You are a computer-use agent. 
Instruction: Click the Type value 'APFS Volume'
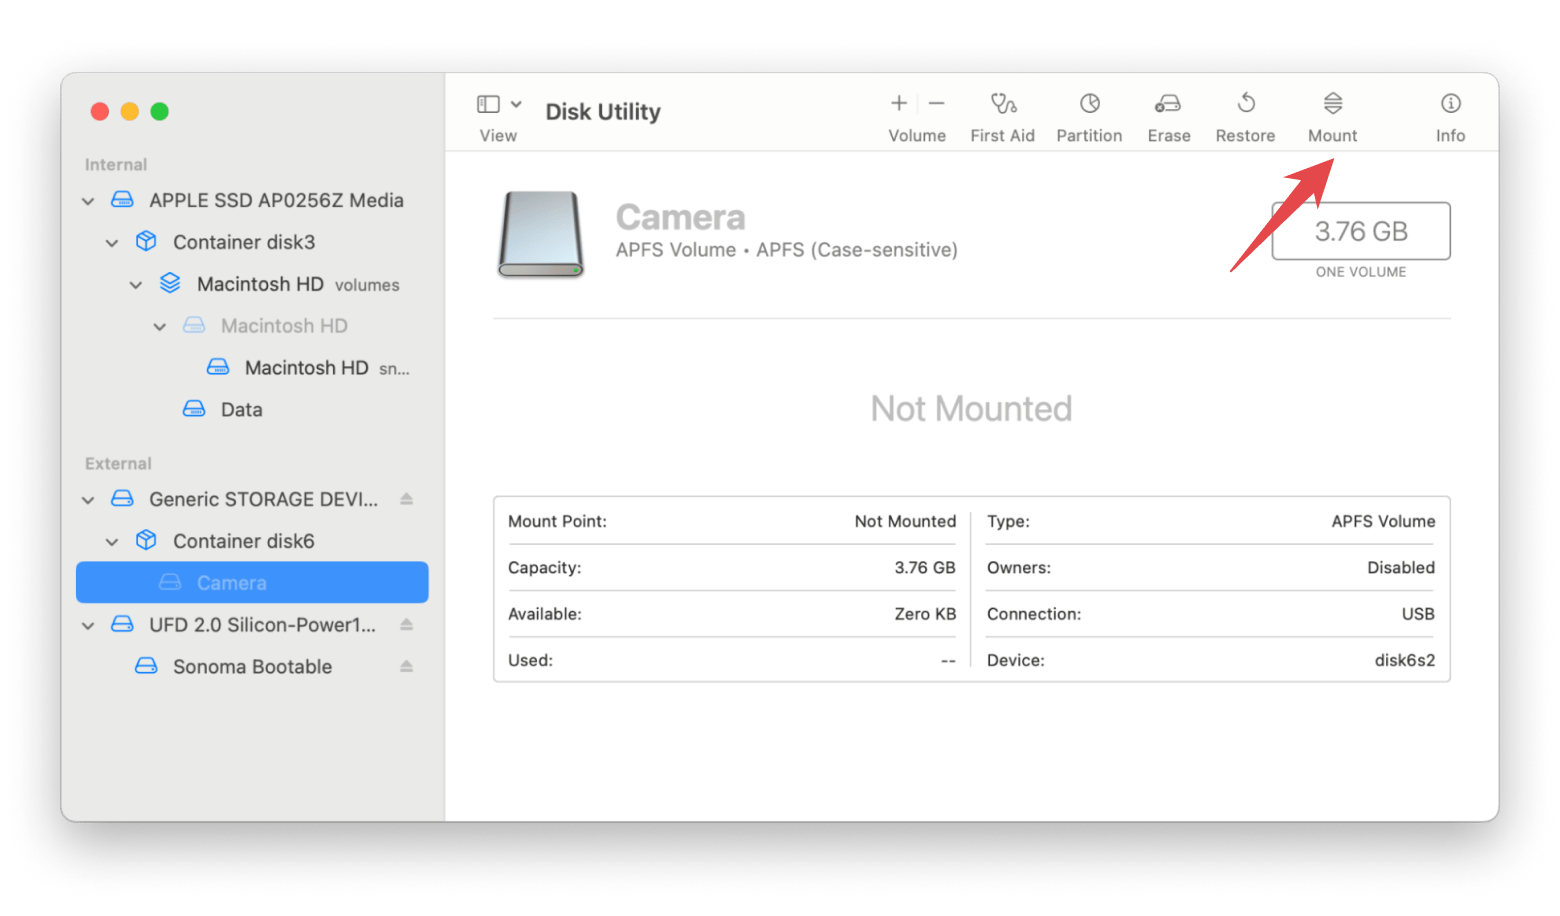click(1383, 521)
